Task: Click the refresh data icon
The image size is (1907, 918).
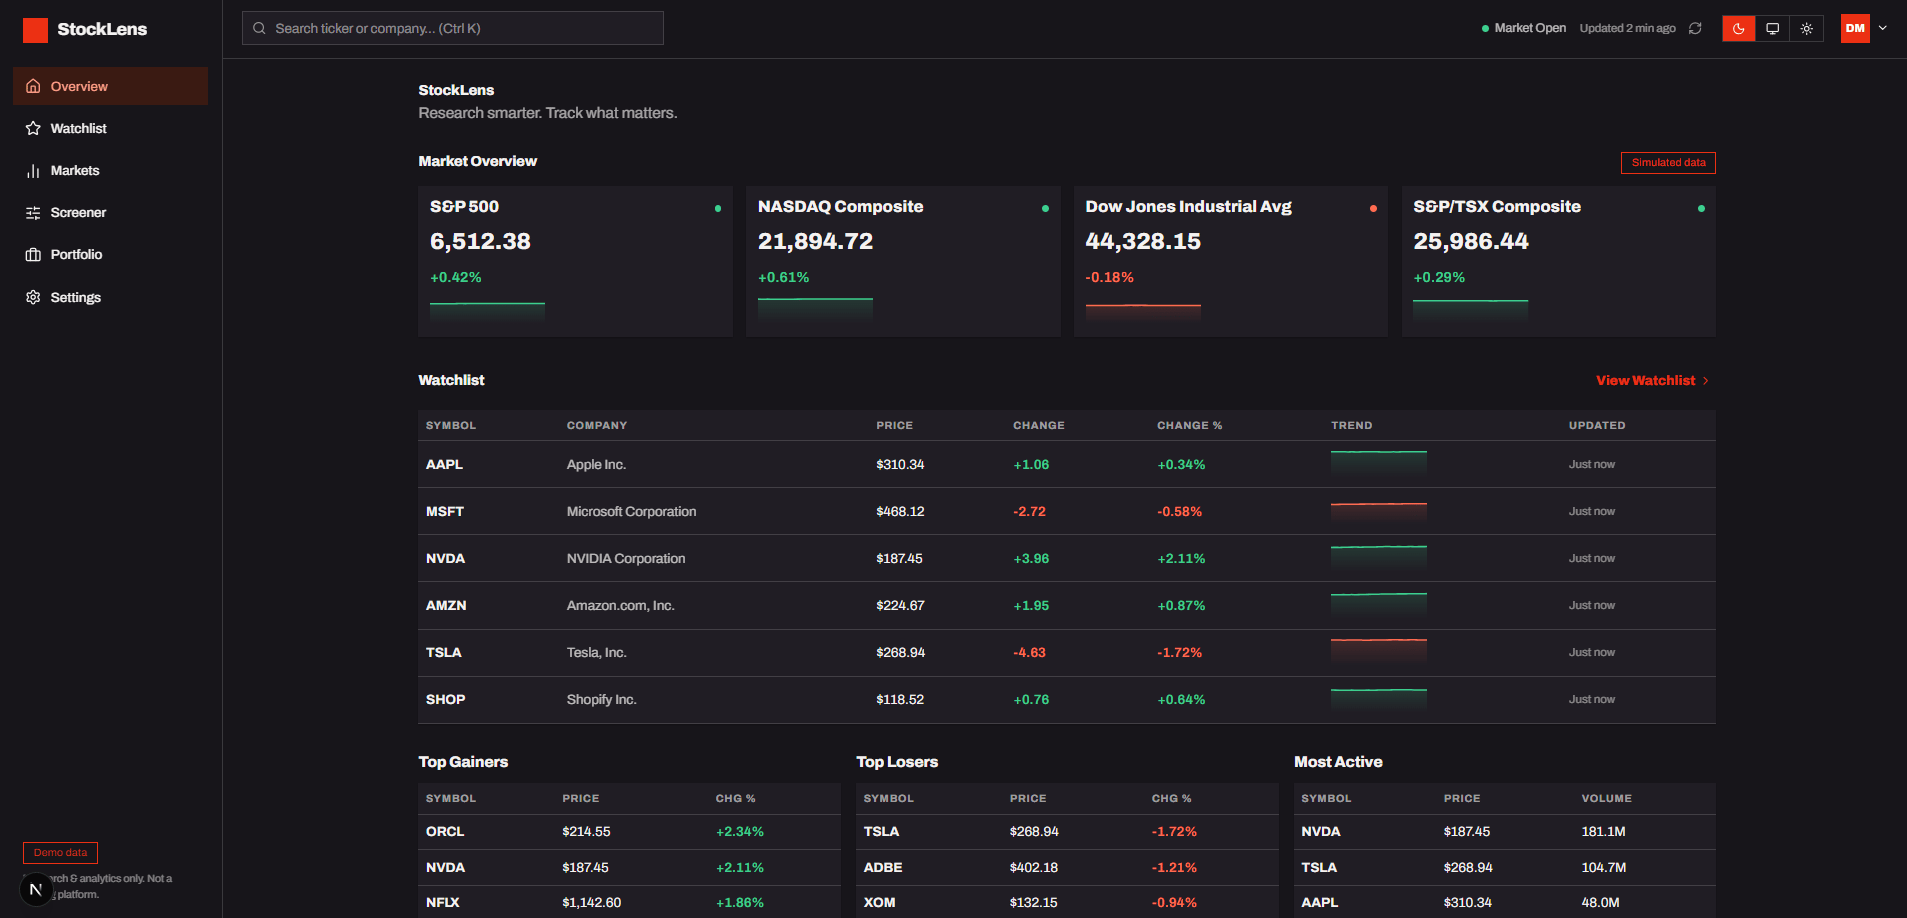Action: [x=1695, y=28]
